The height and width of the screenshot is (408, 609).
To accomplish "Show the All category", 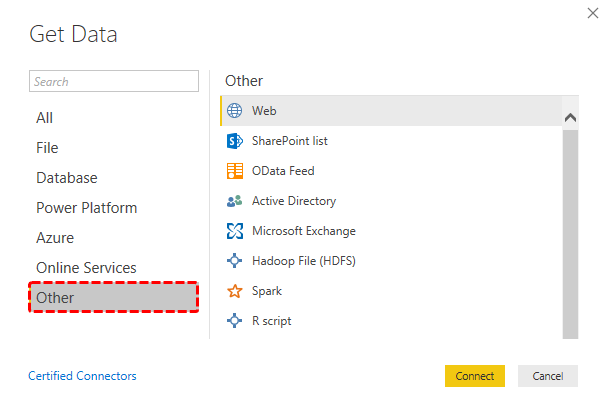I will [44, 118].
